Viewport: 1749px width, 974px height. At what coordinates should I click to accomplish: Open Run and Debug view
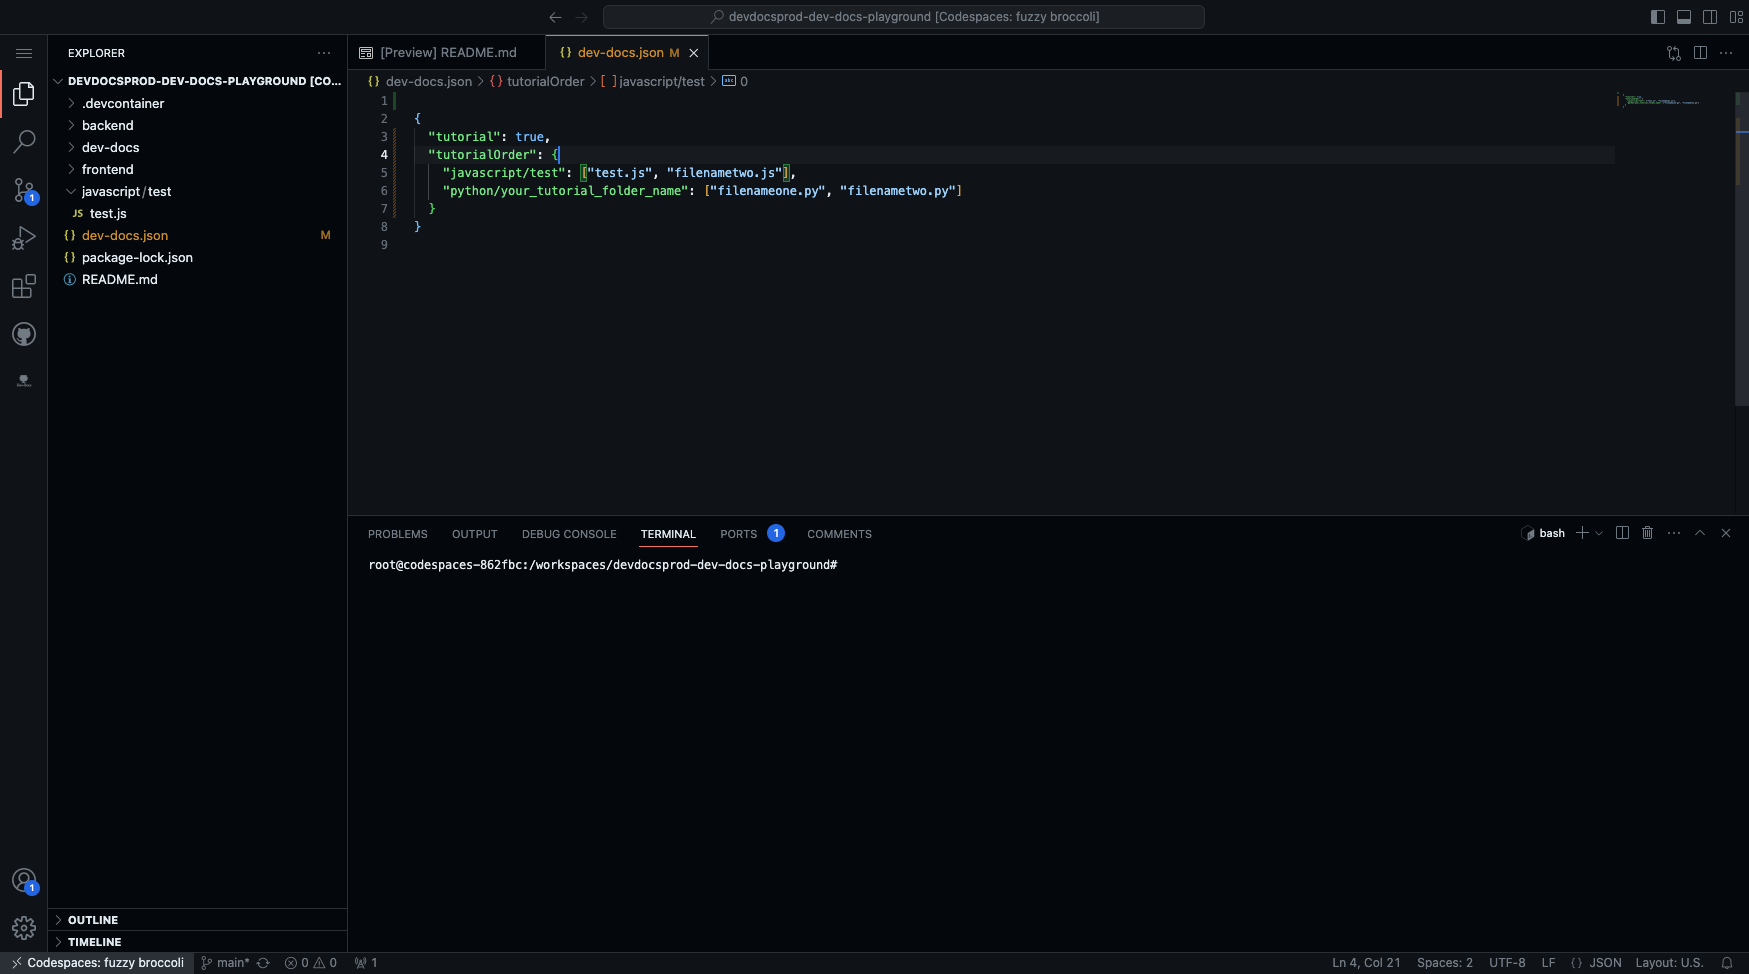pos(24,238)
